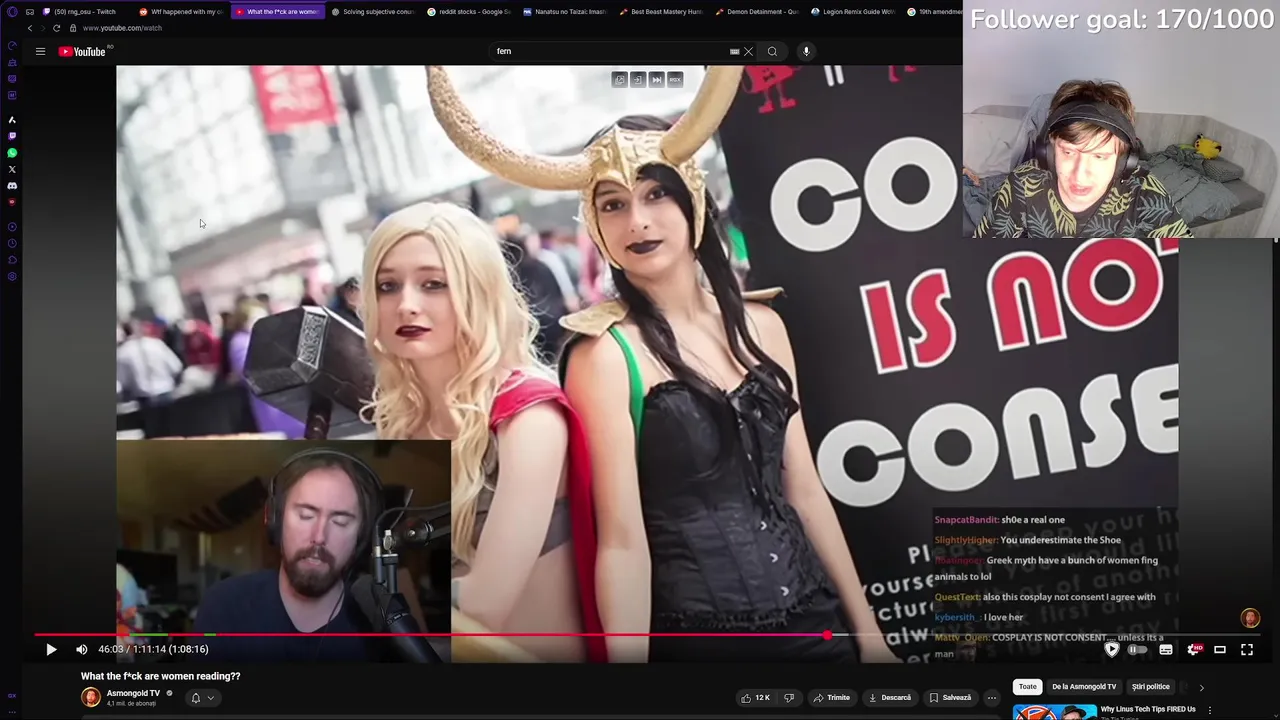Open Aria AI sidebar icon
The image size is (1280, 720).
click(x=12, y=119)
